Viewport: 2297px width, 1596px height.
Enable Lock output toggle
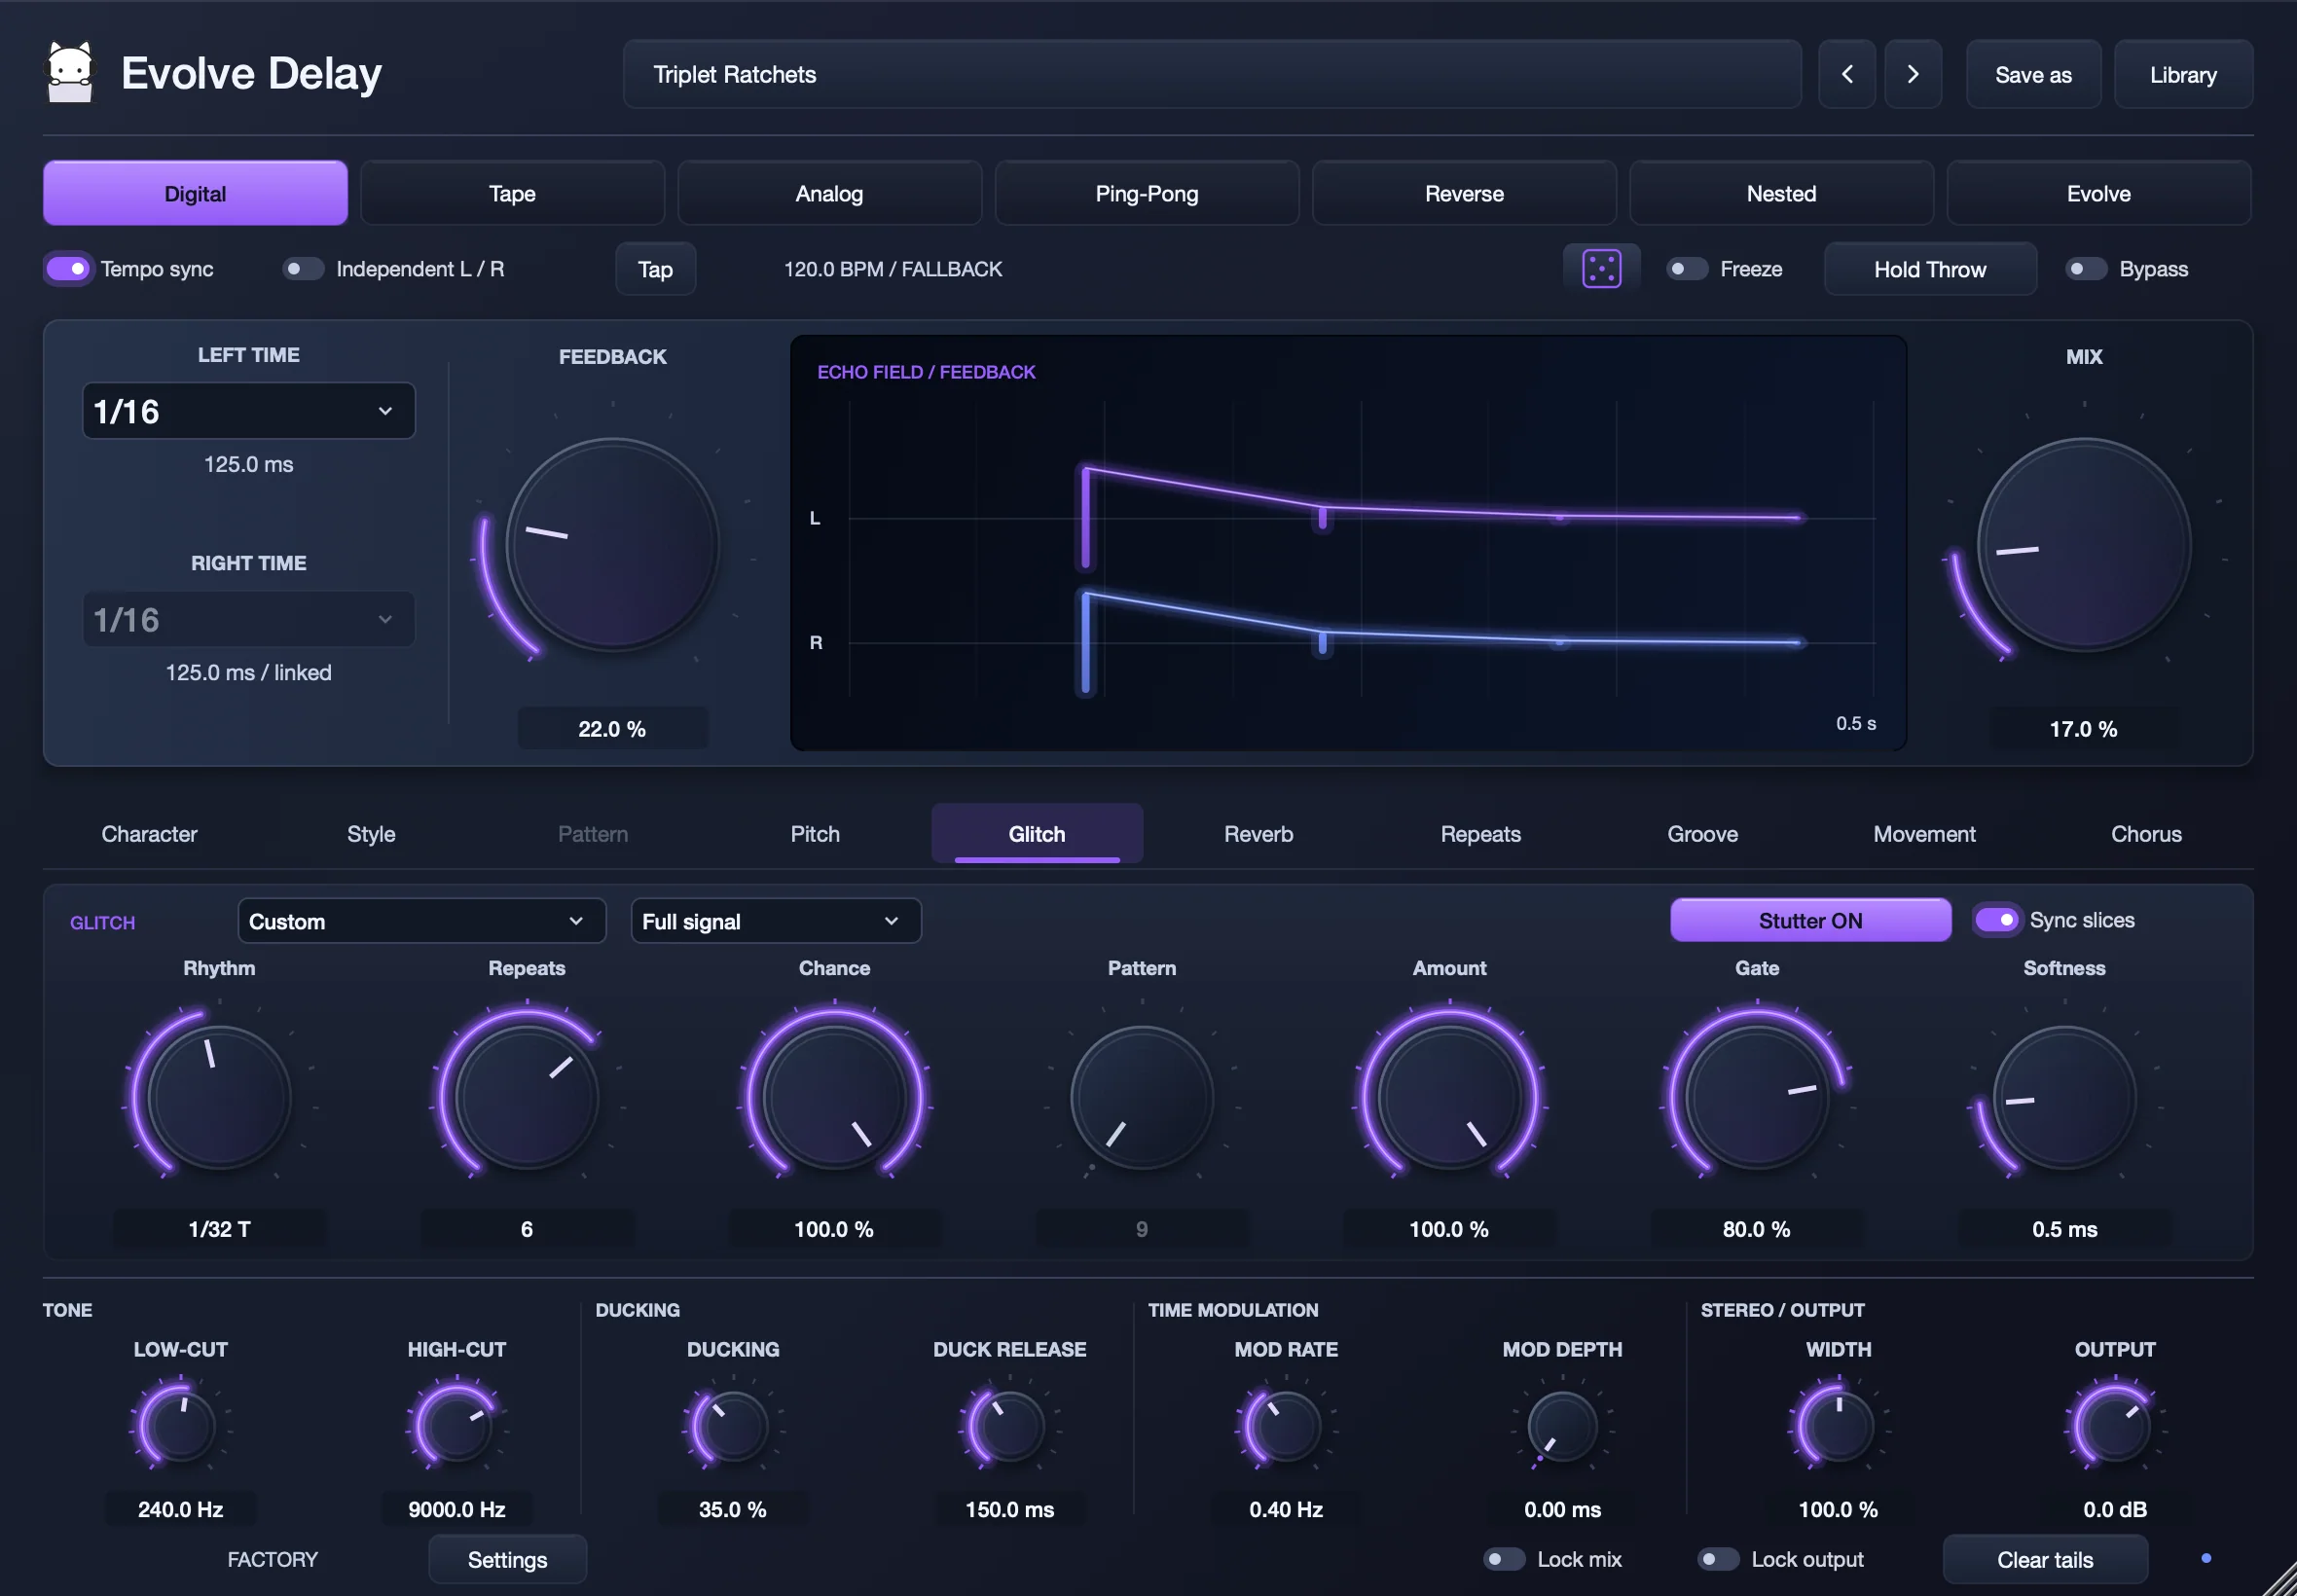click(1717, 1558)
